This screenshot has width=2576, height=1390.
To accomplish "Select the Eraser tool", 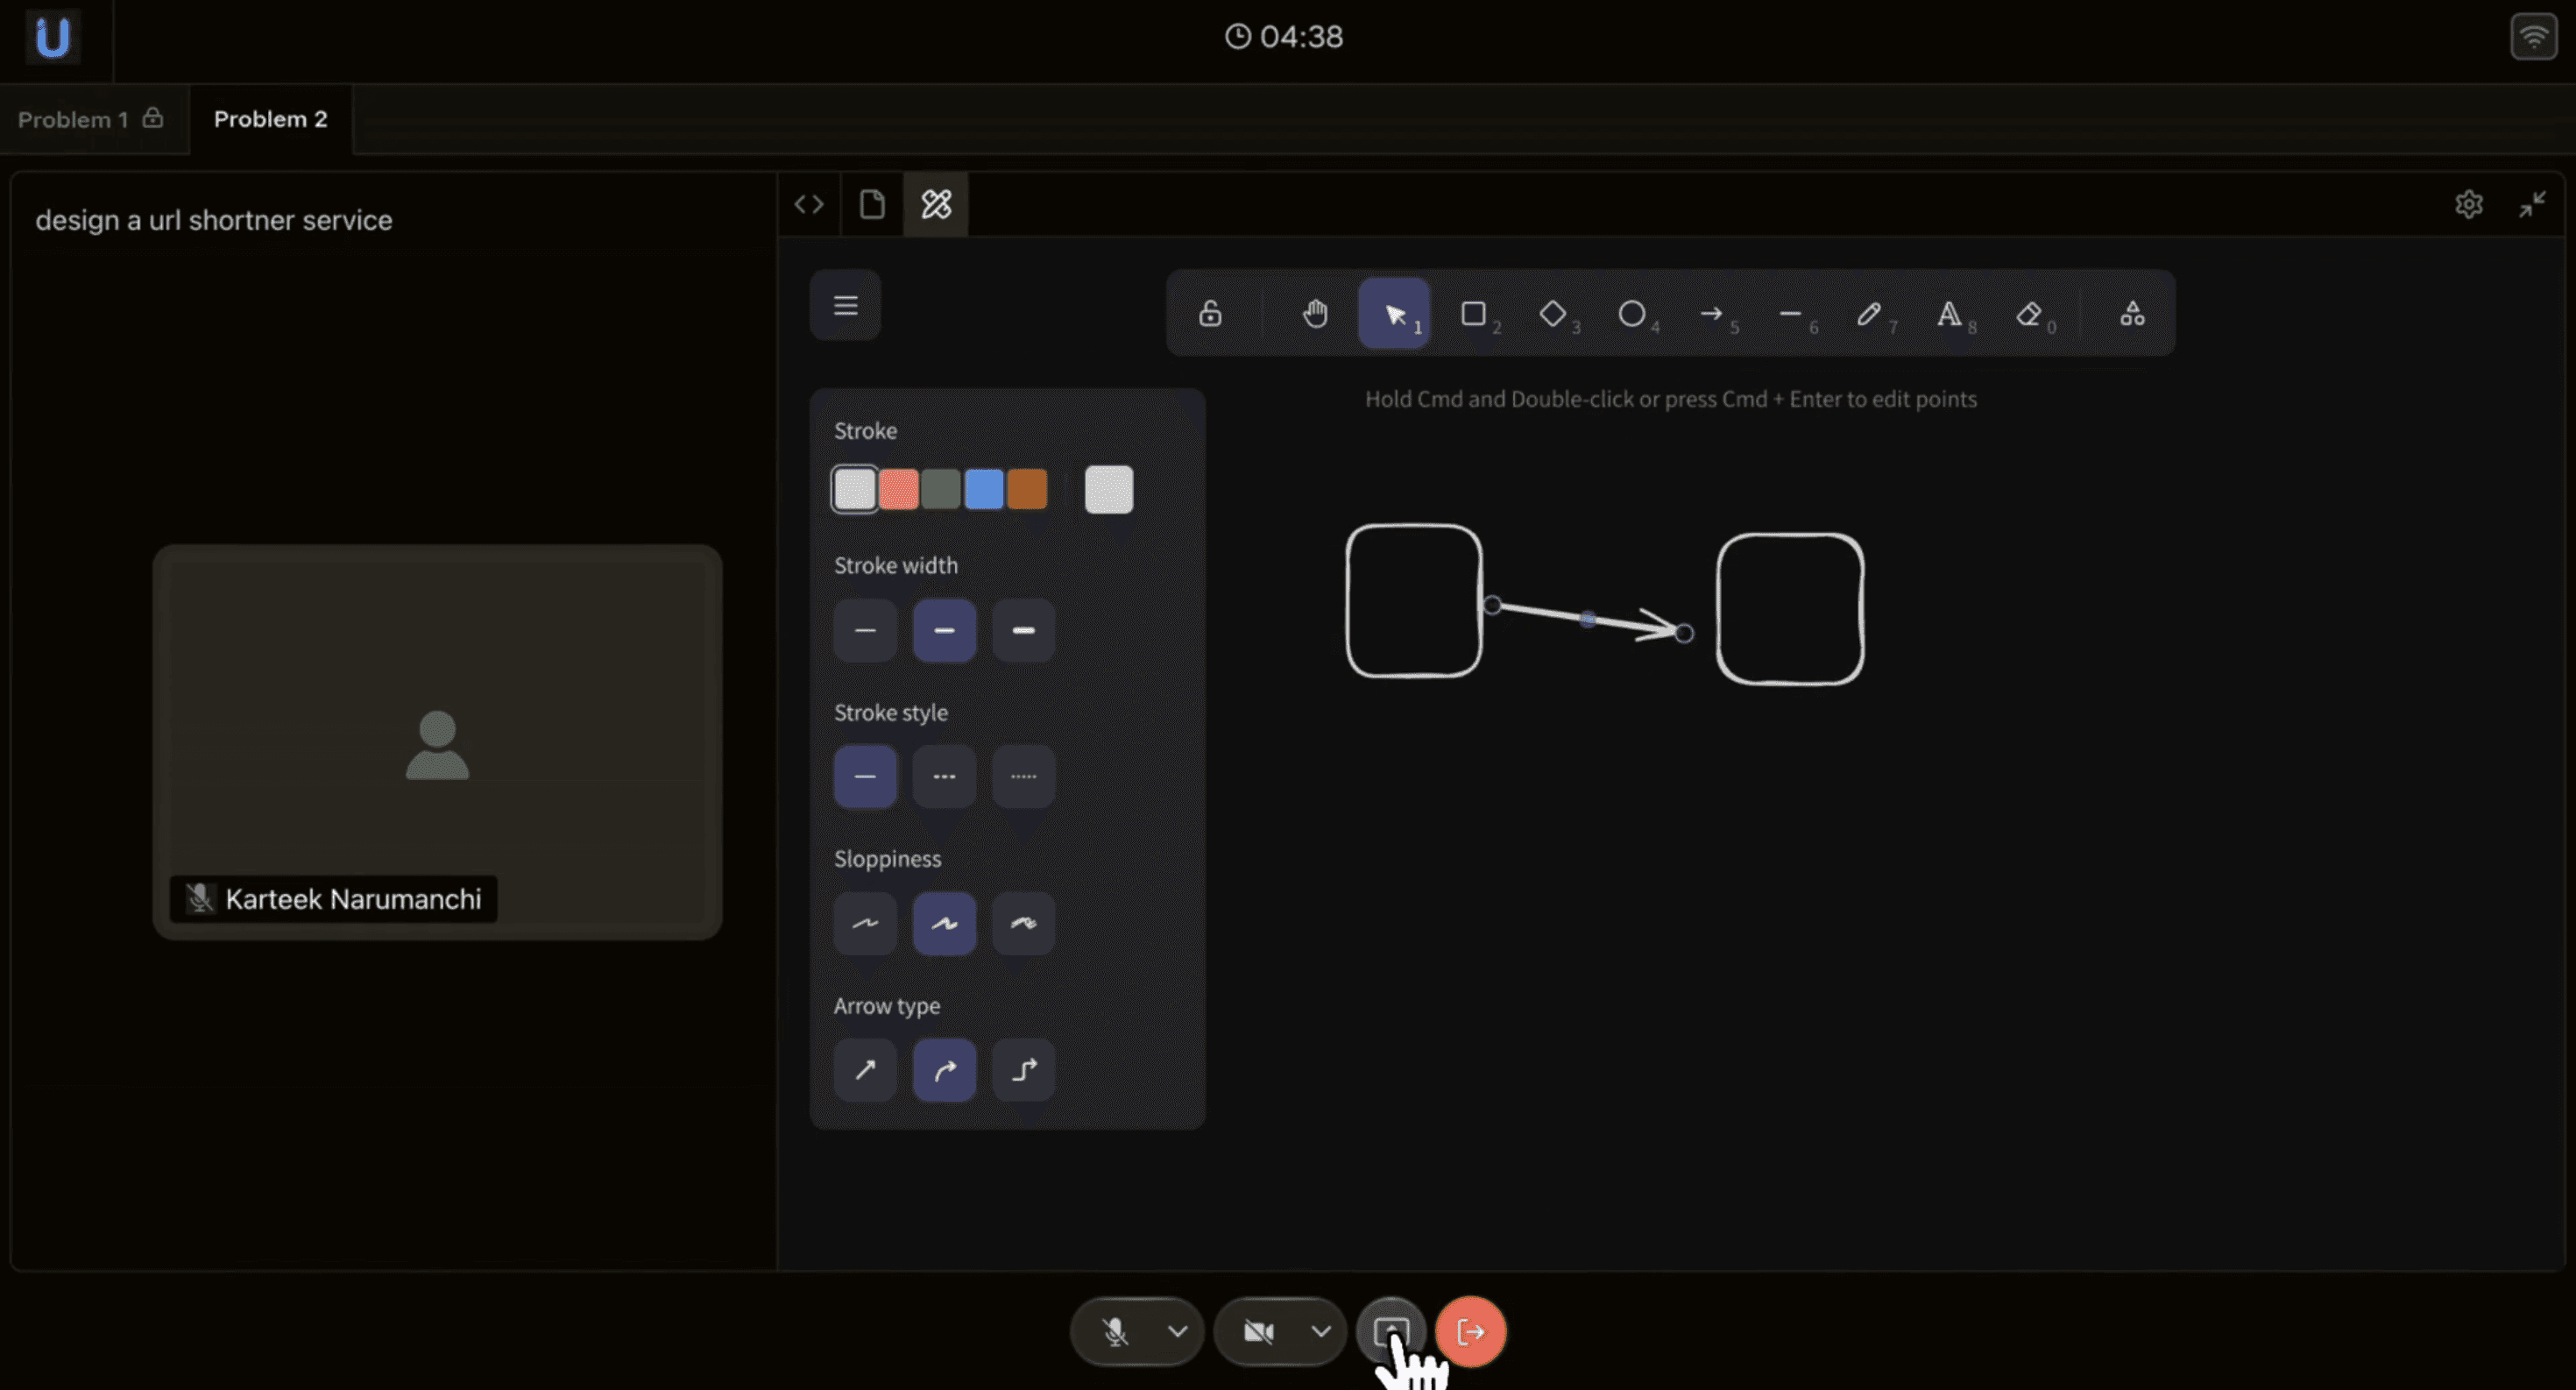I will [2032, 314].
